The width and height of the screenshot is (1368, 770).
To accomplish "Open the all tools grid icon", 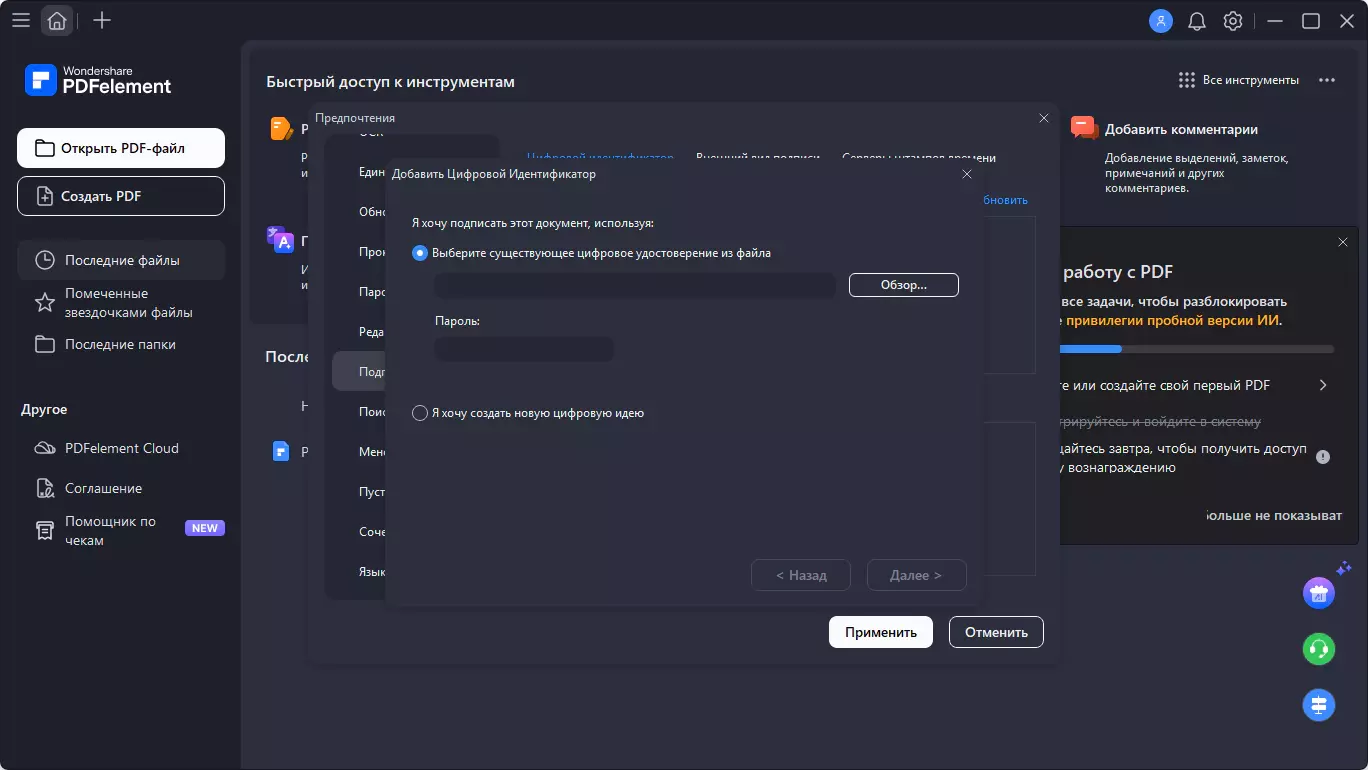I will (x=1187, y=80).
